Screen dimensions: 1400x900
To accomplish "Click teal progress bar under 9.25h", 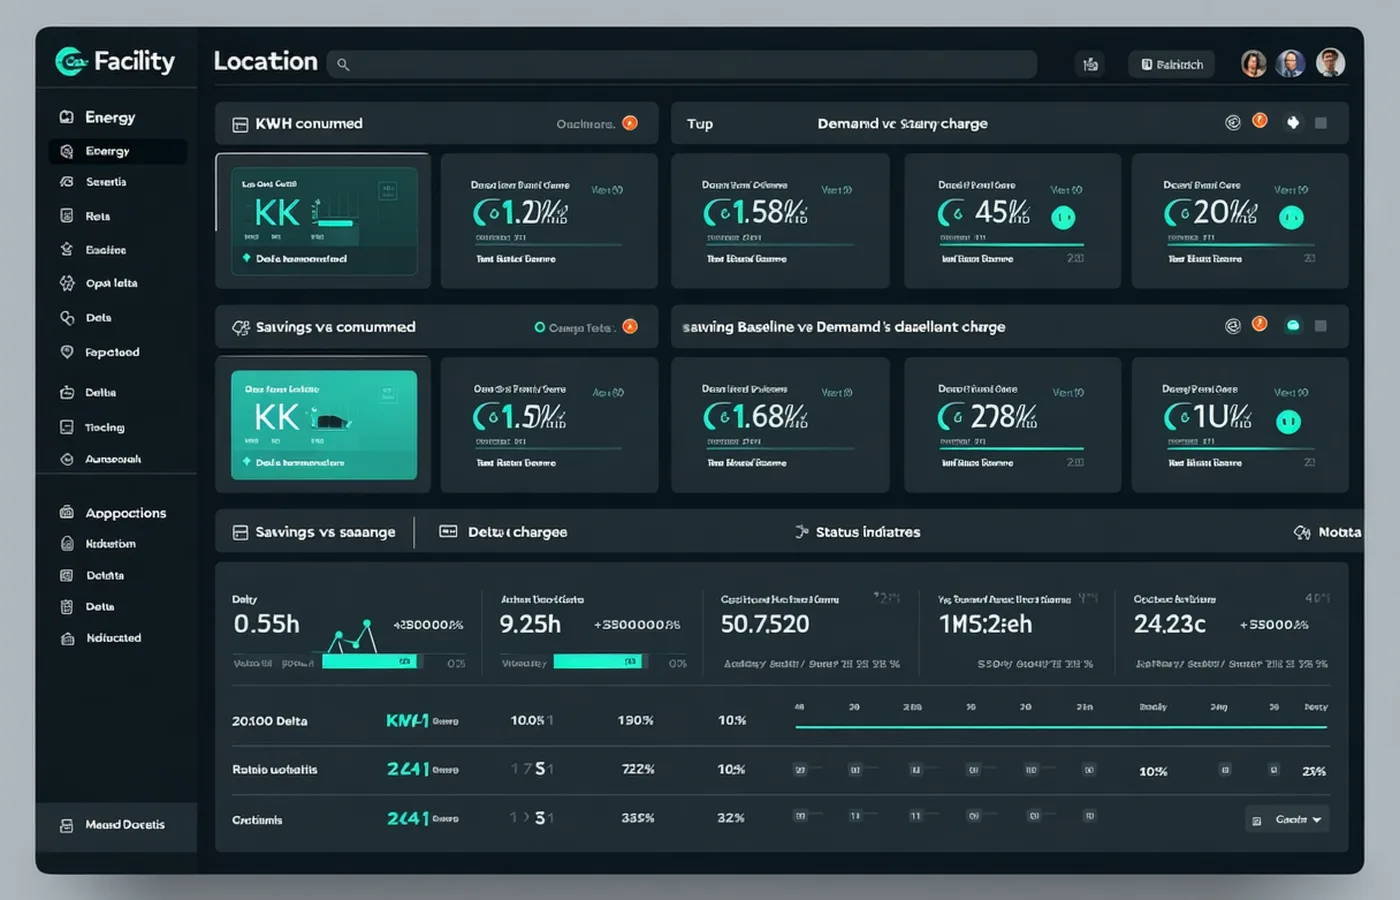I will (x=600, y=662).
